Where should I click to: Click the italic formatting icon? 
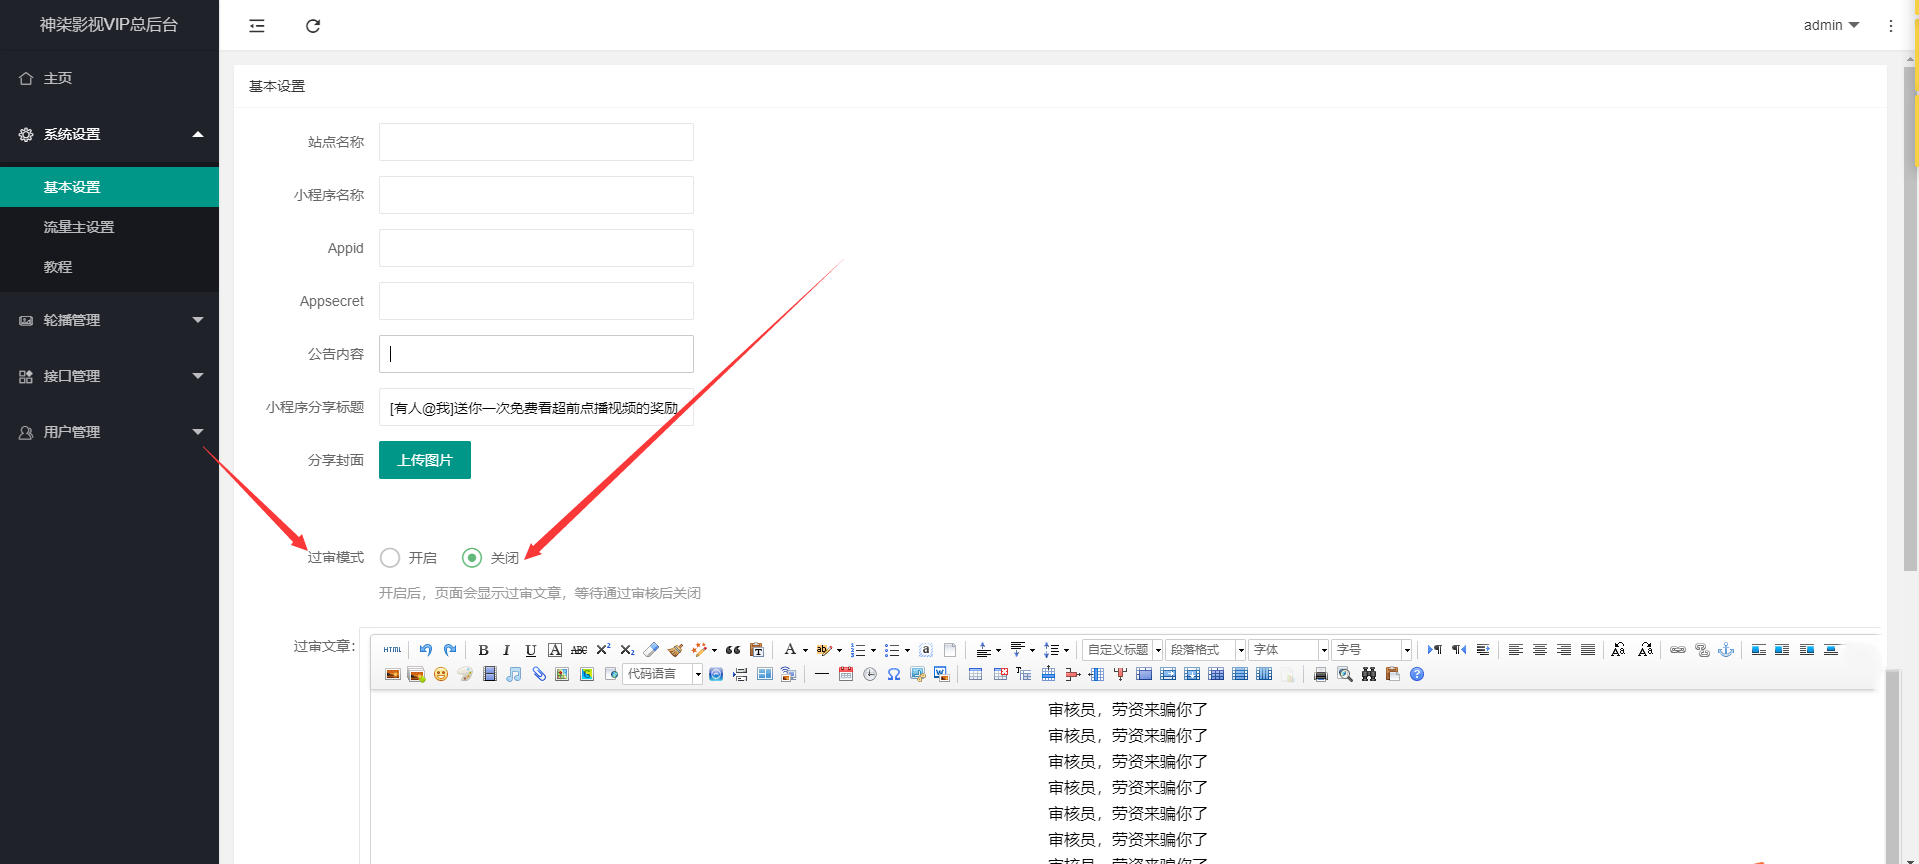pyautogui.click(x=506, y=650)
